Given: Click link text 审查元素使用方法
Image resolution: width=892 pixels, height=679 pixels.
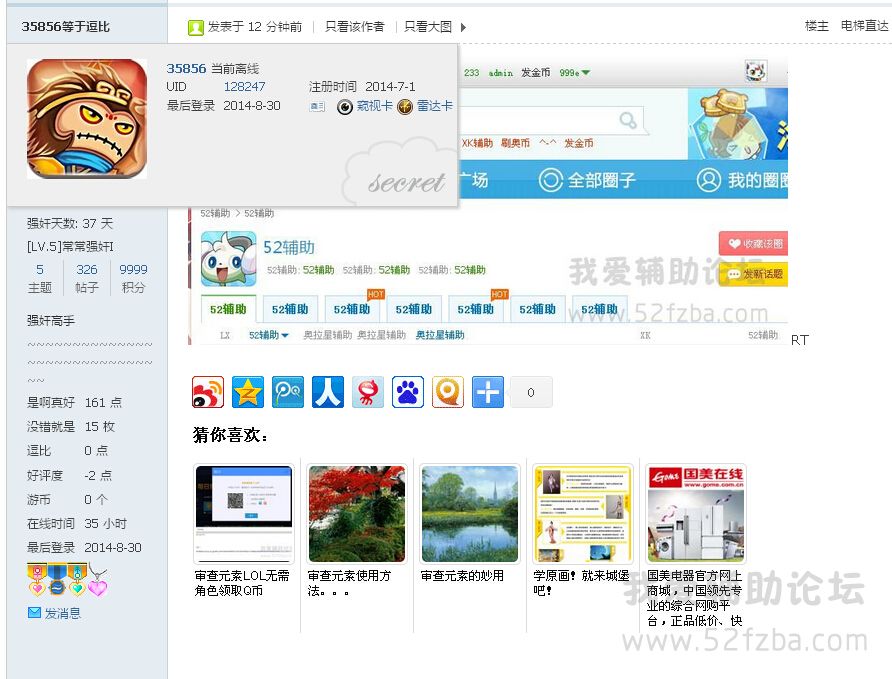Looking at the screenshot, I should pyautogui.click(x=349, y=583).
